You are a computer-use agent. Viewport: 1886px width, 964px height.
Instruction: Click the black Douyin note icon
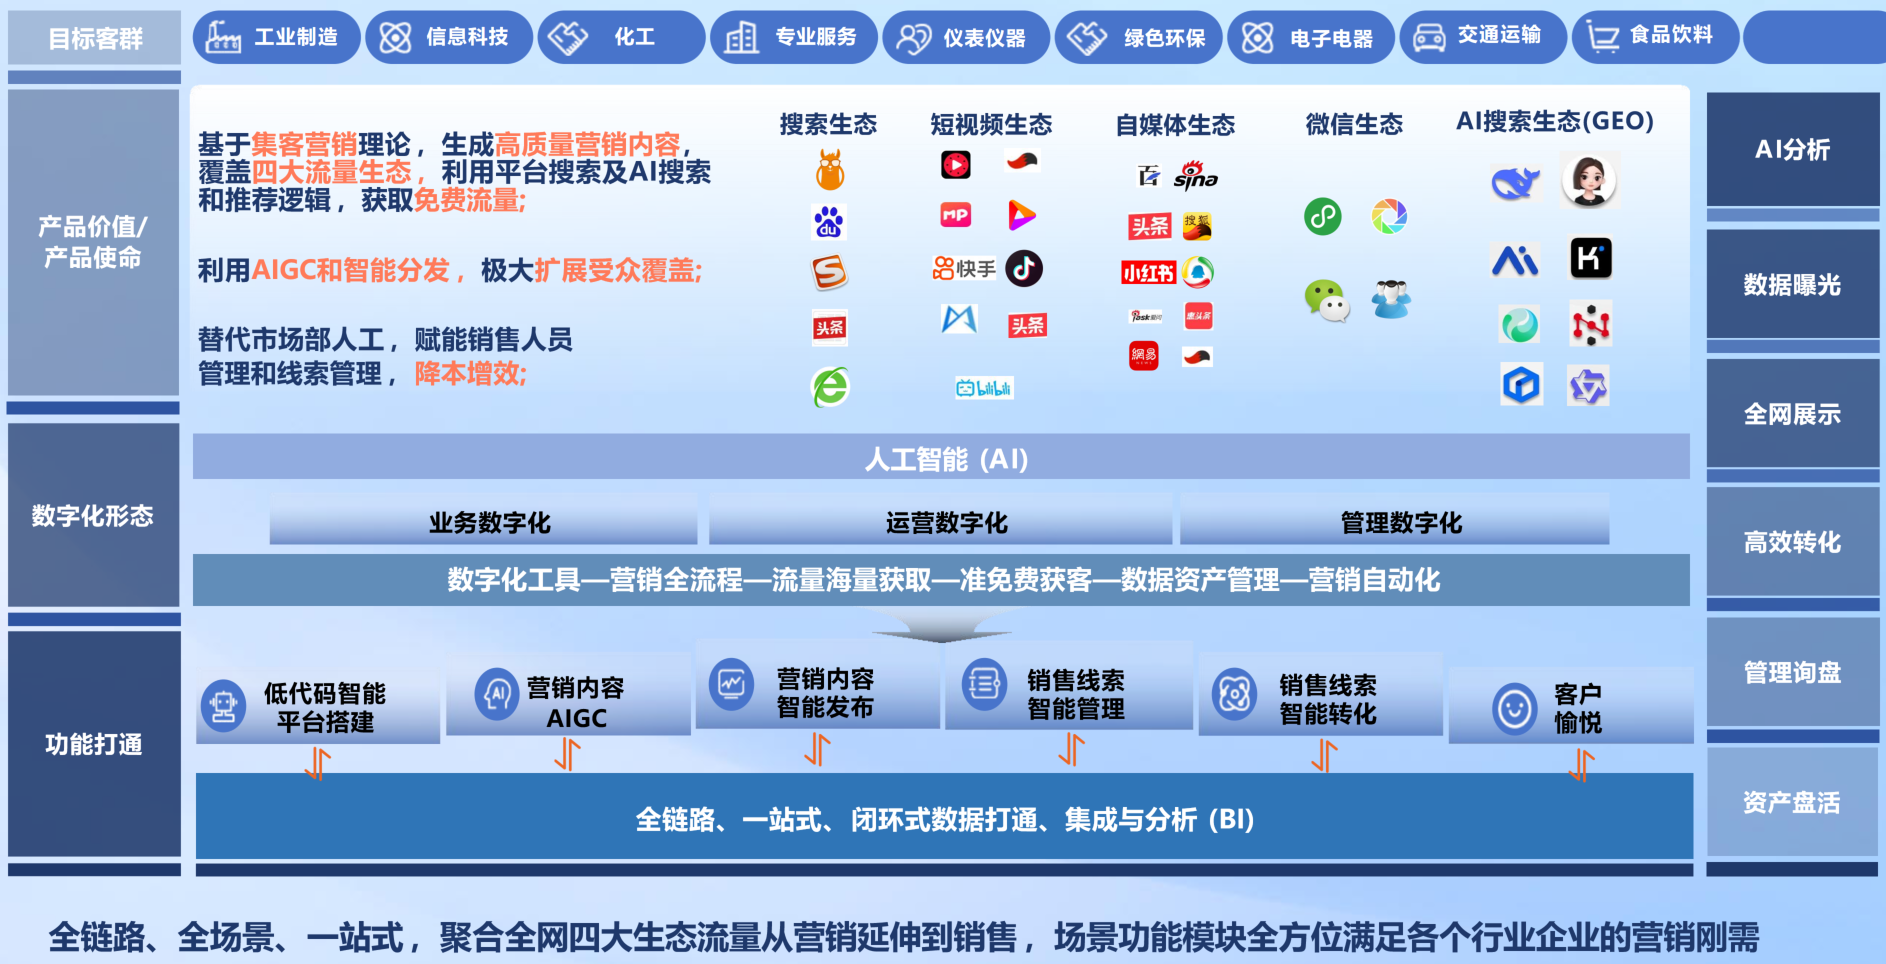point(1024,268)
